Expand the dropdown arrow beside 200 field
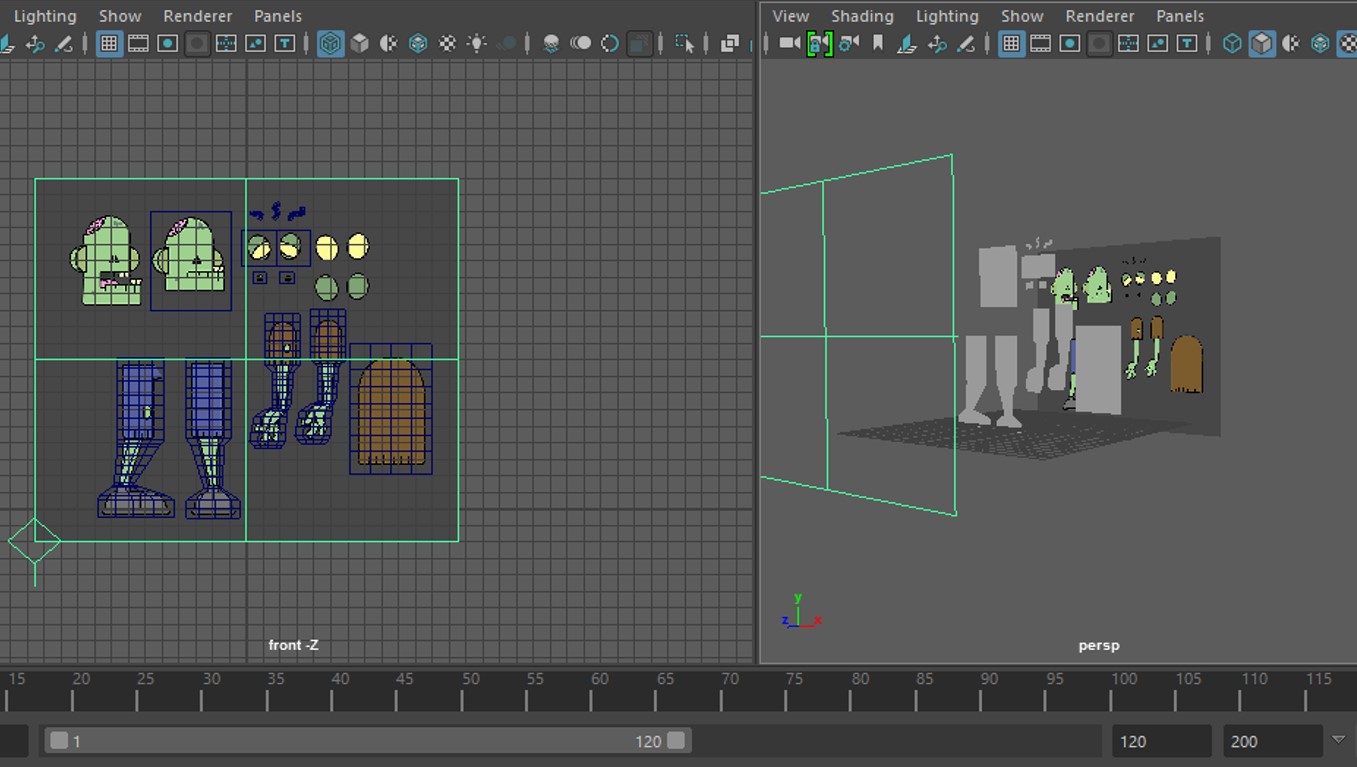The width and height of the screenshot is (1357, 767). (1338, 740)
